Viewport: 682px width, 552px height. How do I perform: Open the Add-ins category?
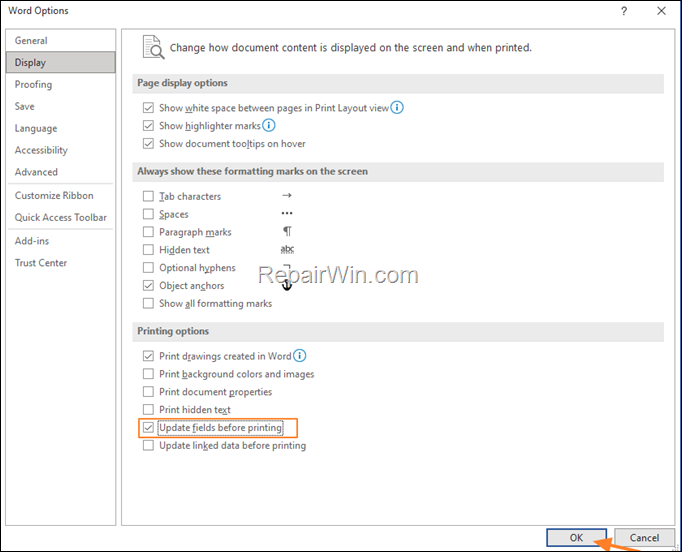tap(61, 241)
